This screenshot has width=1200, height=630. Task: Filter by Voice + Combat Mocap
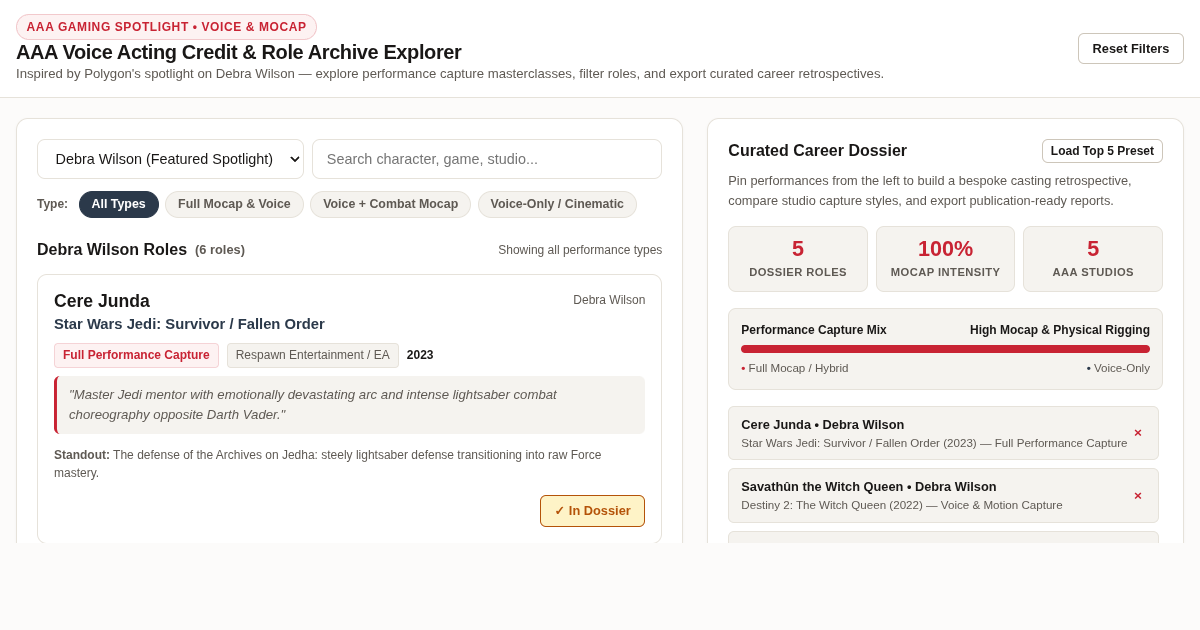pos(390,204)
